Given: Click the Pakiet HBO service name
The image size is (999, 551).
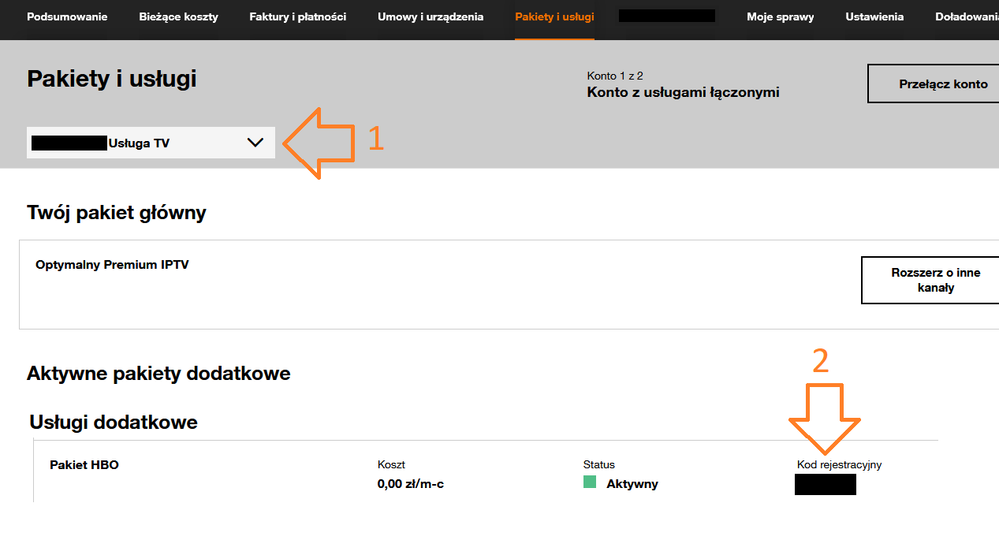Looking at the screenshot, I should point(84,465).
